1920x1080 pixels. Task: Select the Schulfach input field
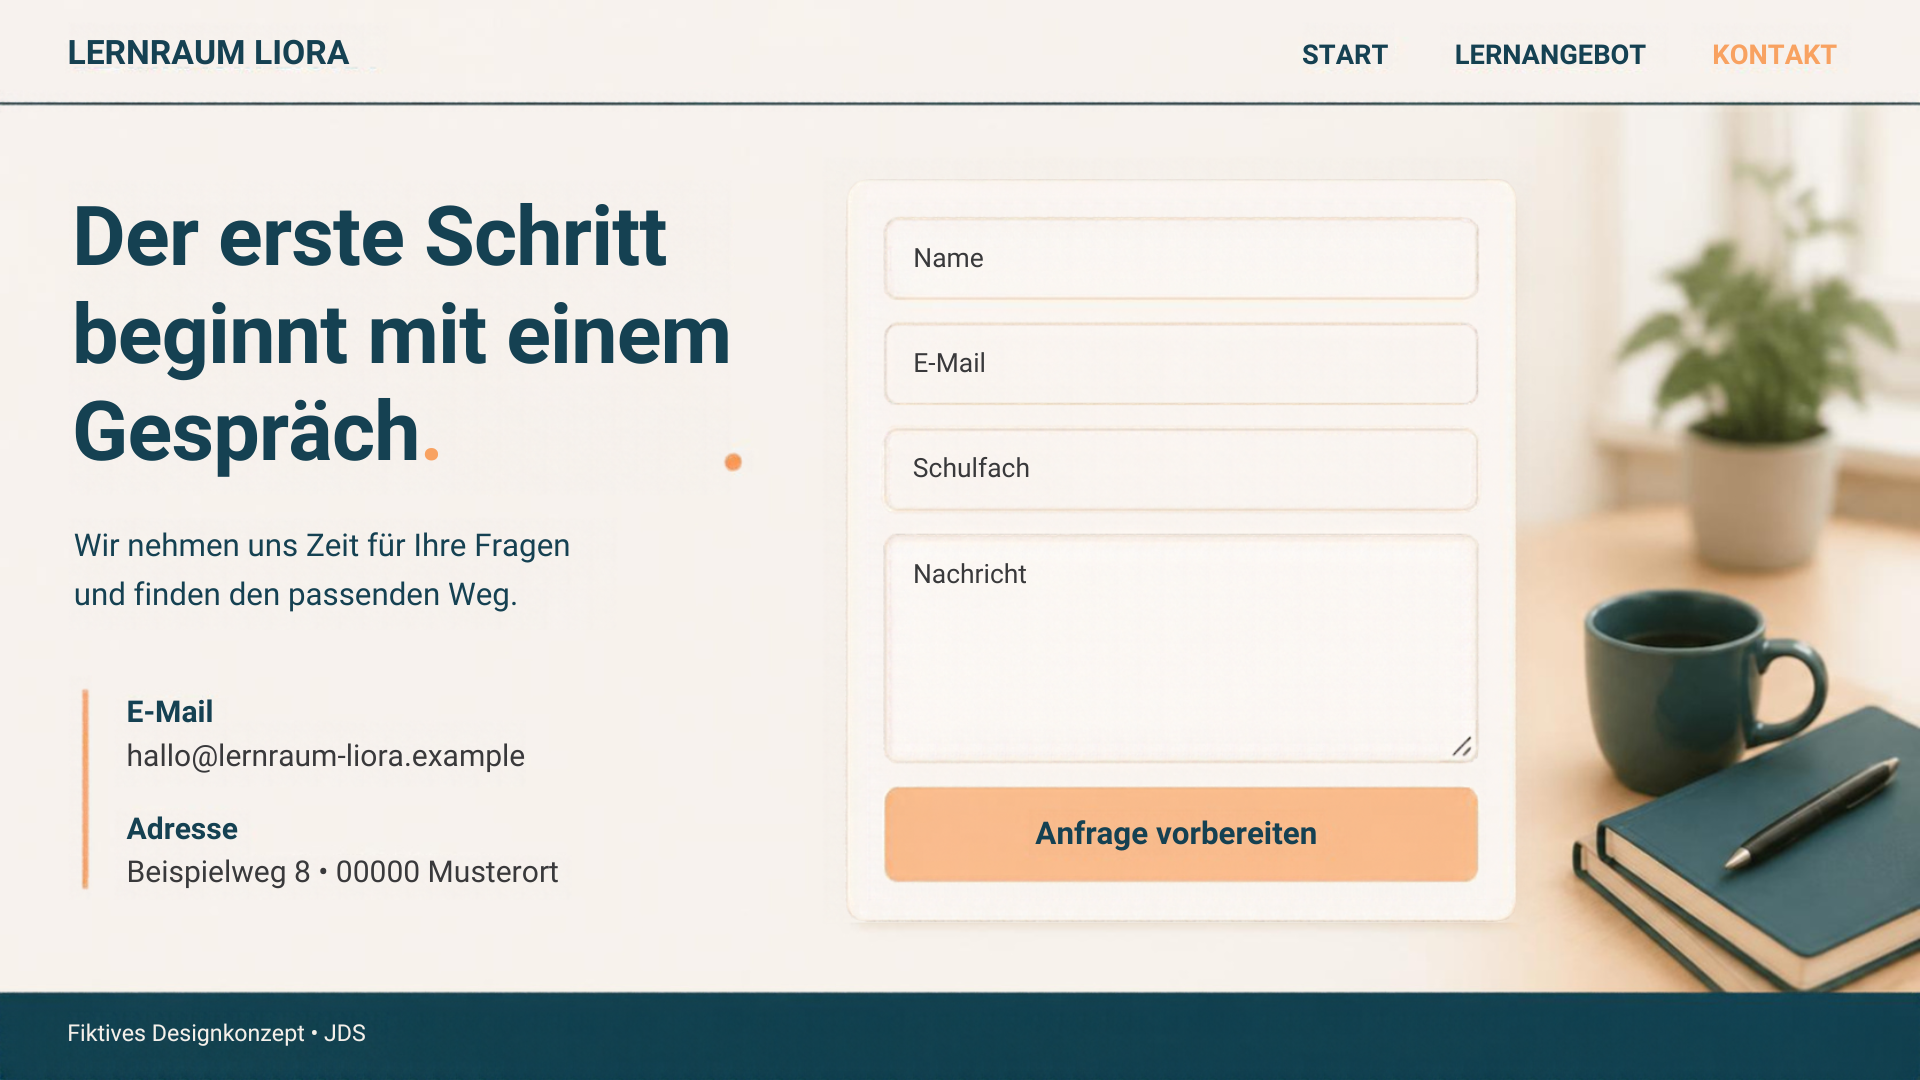[1181, 468]
